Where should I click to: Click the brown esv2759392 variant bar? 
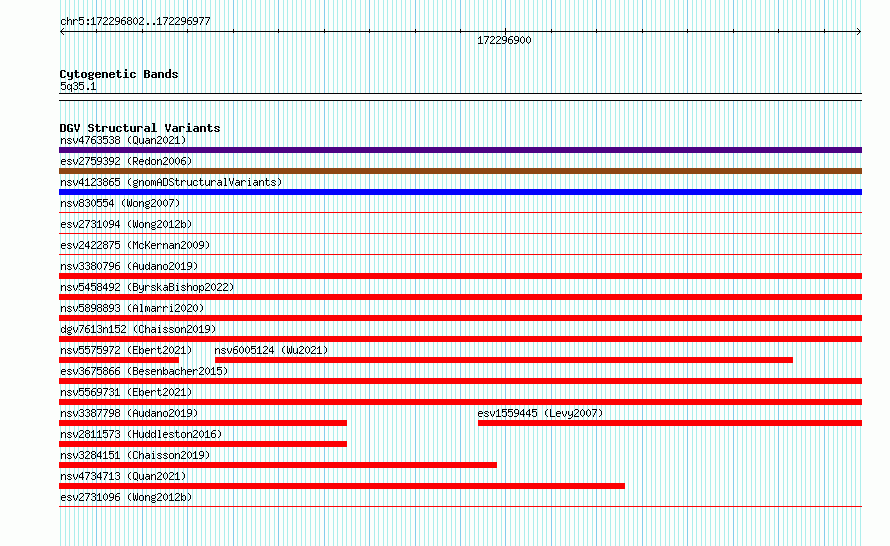click(460, 171)
